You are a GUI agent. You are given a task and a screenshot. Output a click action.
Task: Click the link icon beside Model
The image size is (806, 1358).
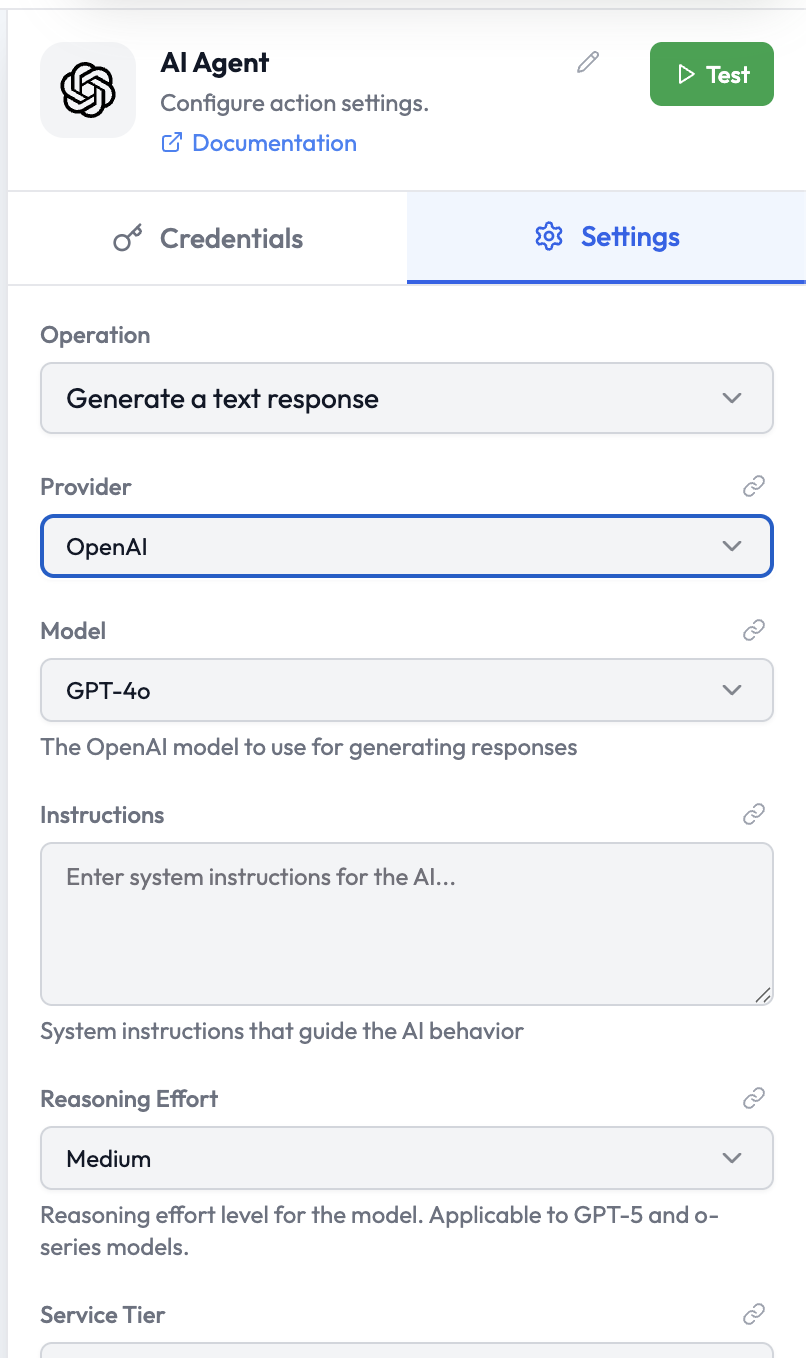(754, 631)
